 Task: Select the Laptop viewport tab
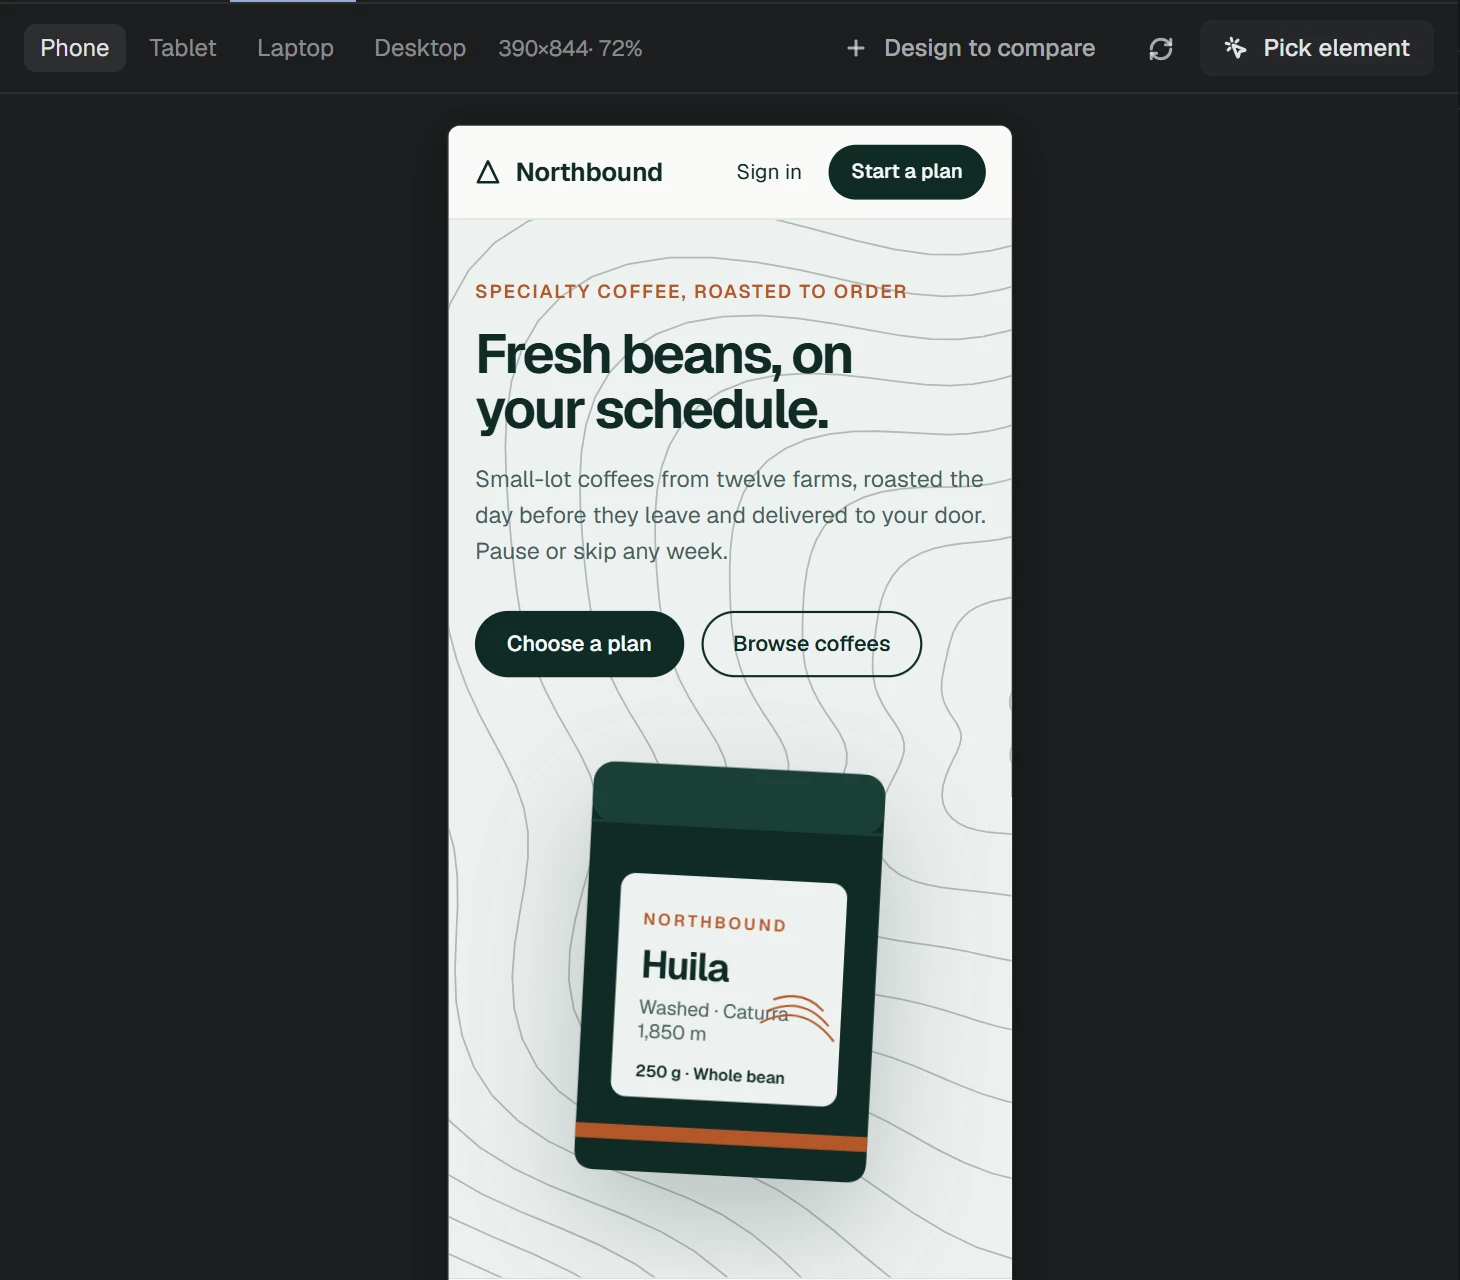point(295,48)
